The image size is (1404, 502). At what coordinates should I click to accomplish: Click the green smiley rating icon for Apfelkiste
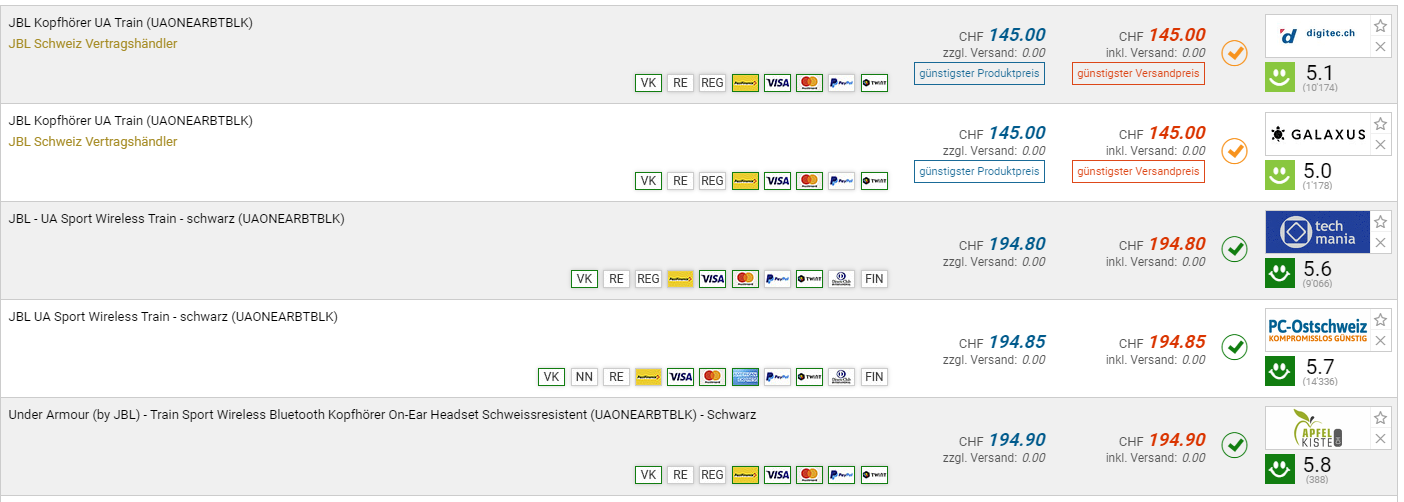tap(1279, 467)
